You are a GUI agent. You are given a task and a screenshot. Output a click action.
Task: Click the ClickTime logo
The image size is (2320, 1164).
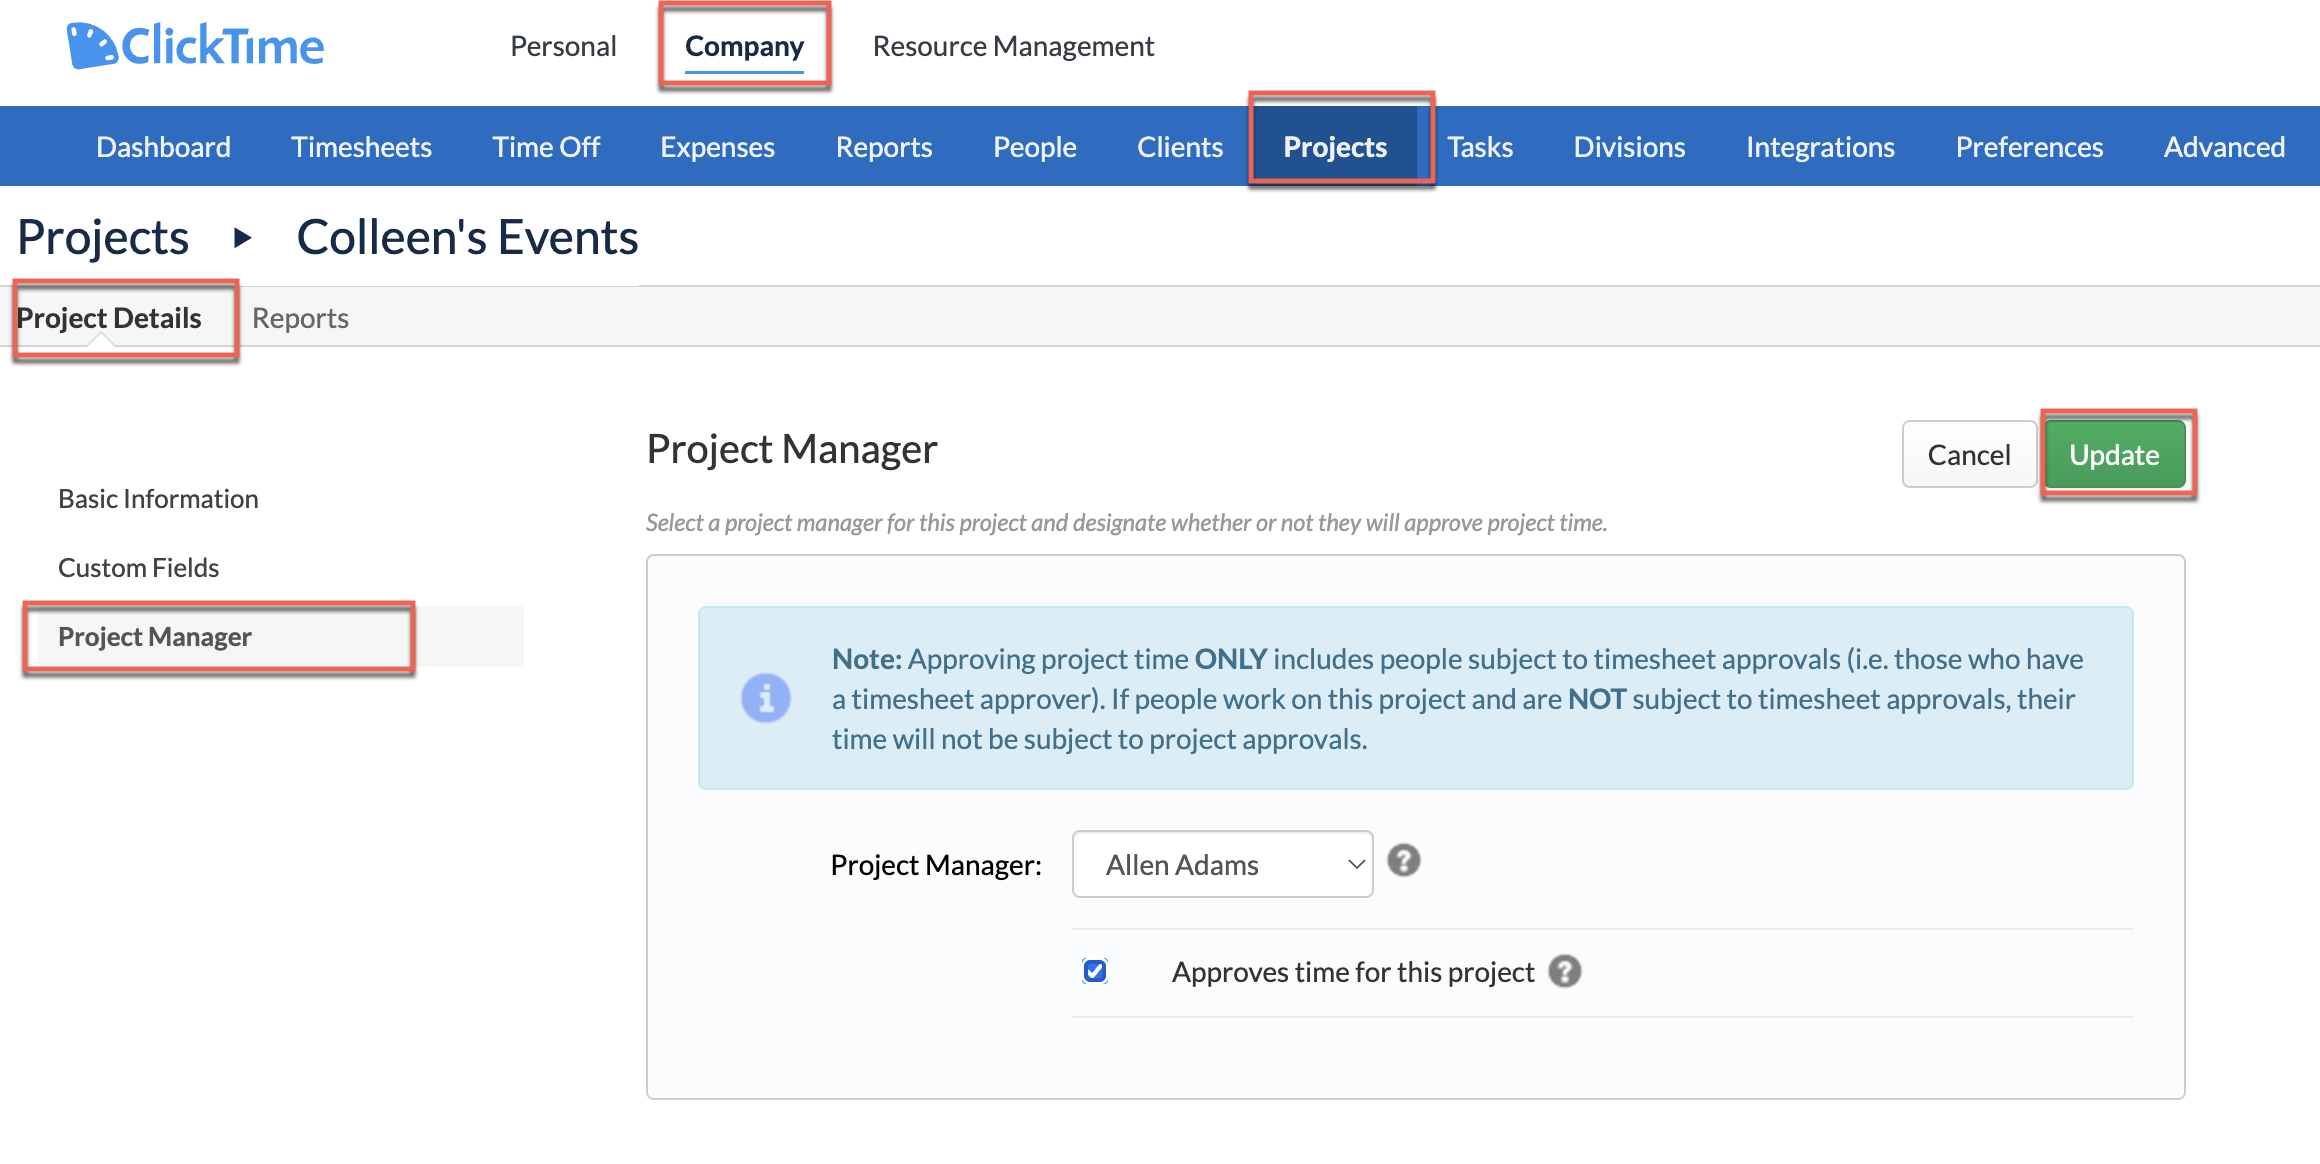click(195, 44)
